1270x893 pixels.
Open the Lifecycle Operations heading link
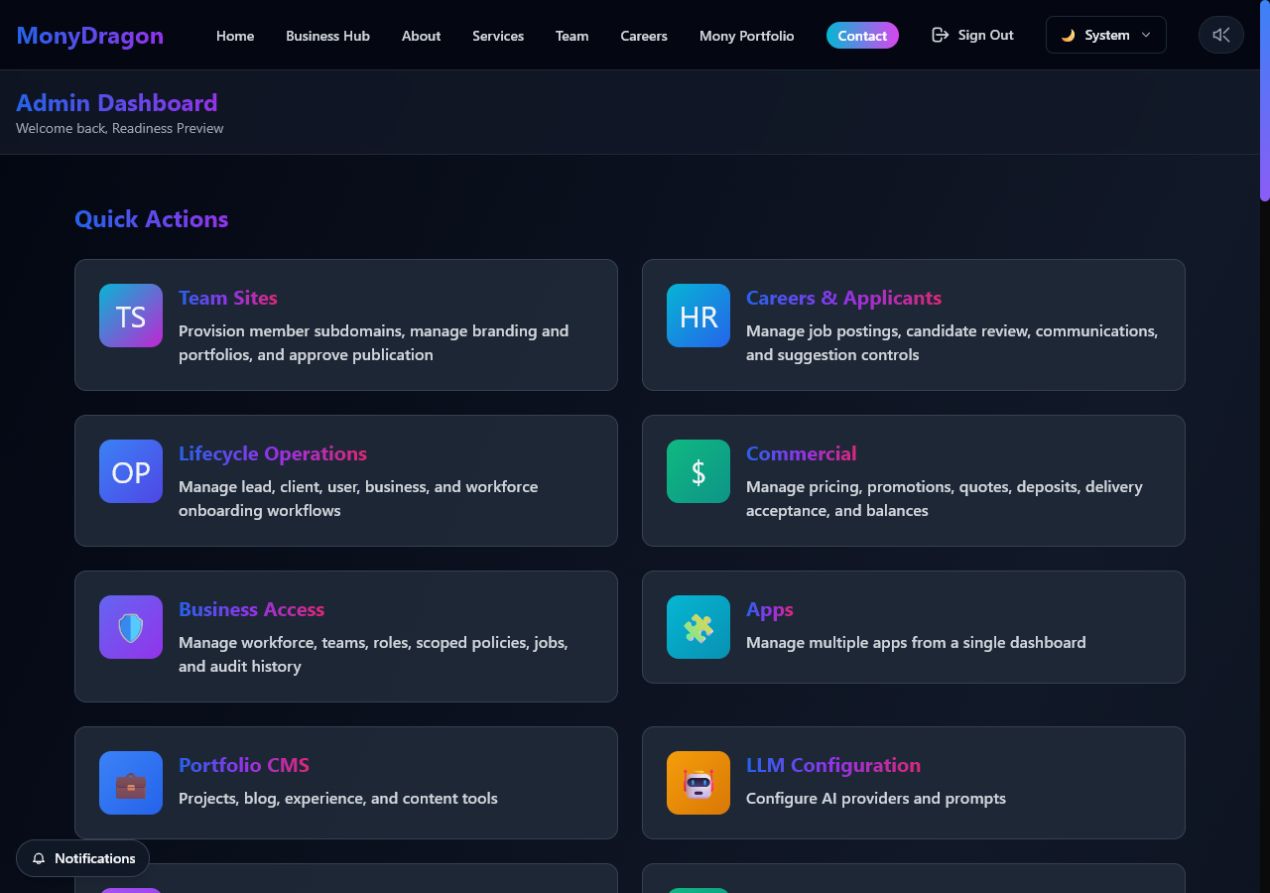click(273, 454)
